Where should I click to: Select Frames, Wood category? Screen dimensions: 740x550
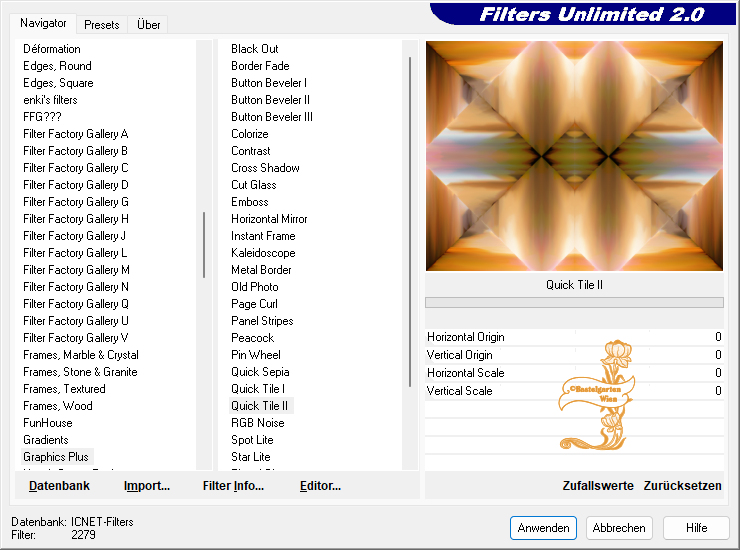(x=58, y=406)
